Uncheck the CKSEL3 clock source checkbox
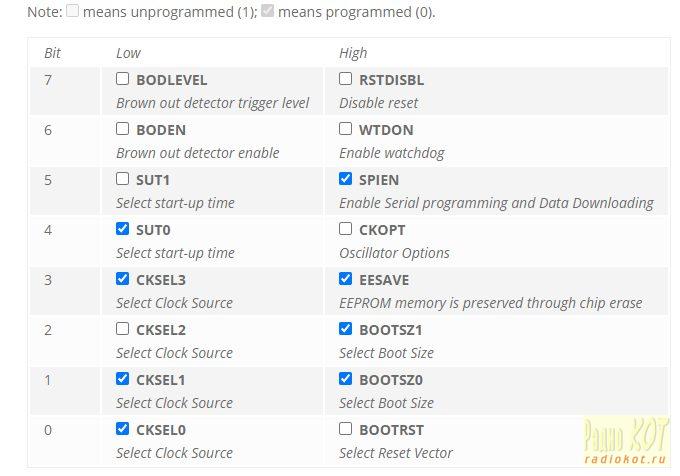This screenshot has height=476, width=680. (x=122, y=279)
